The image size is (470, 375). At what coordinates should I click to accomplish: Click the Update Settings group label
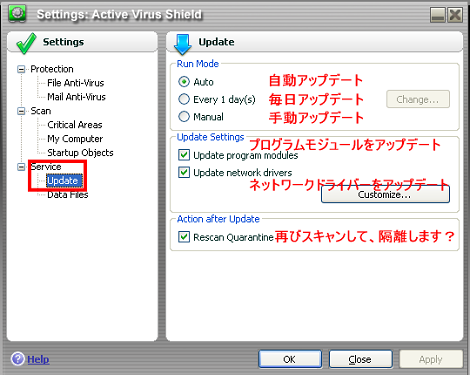pos(210,137)
